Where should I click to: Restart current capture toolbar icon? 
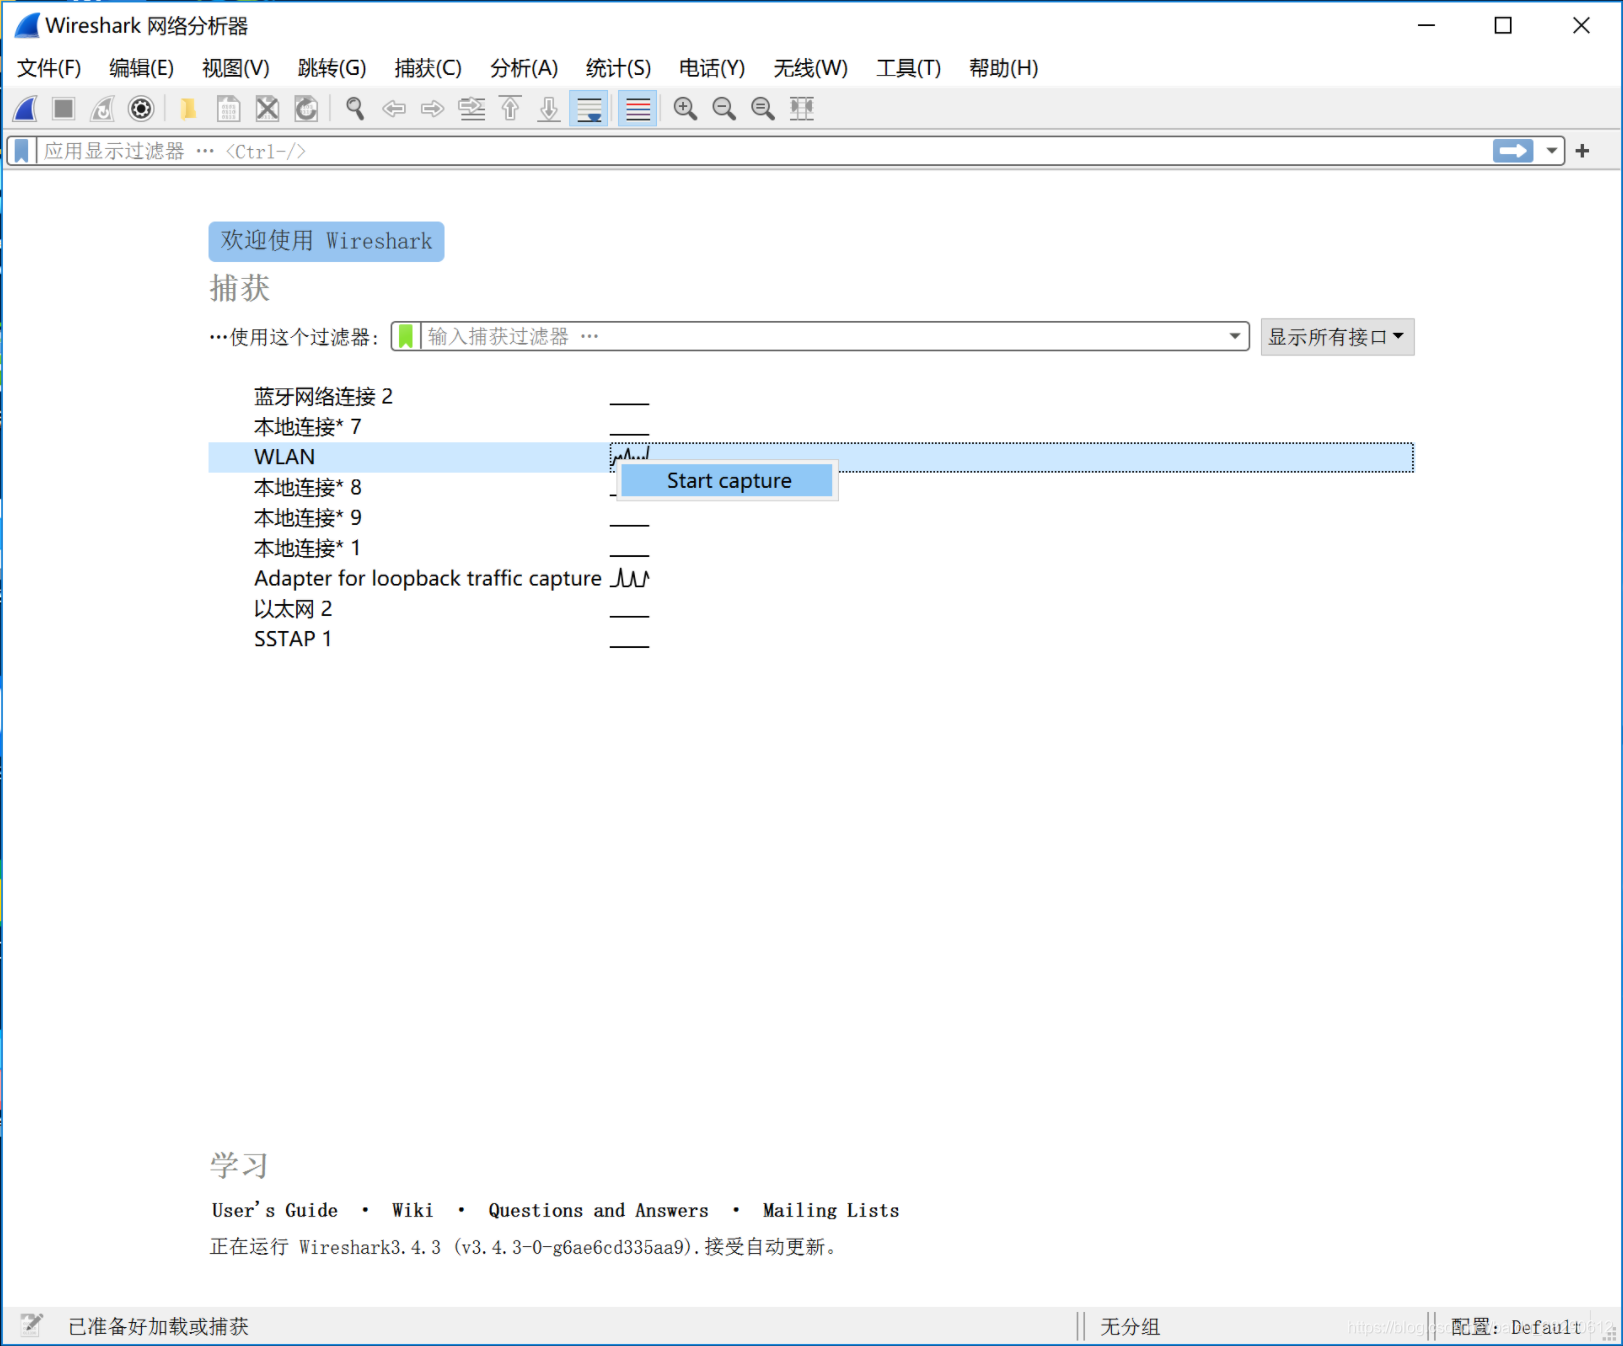[102, 109]
